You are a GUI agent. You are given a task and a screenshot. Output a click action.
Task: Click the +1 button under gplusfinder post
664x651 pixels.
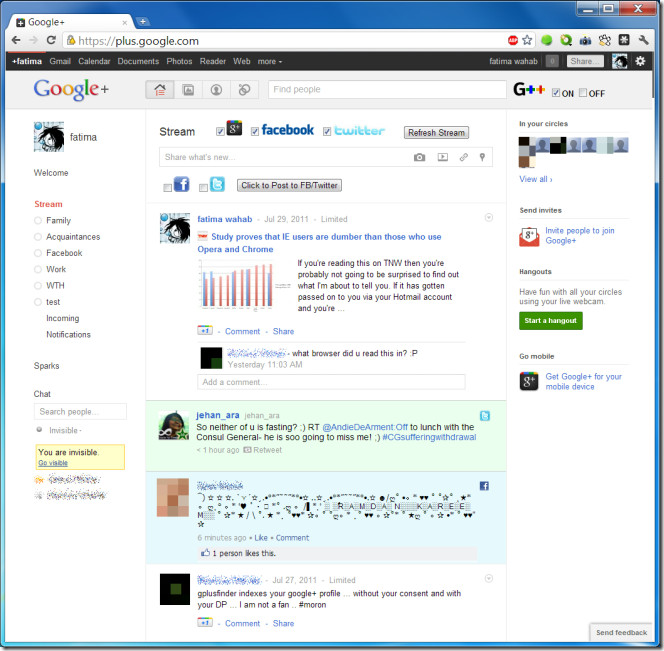[205, 623]
